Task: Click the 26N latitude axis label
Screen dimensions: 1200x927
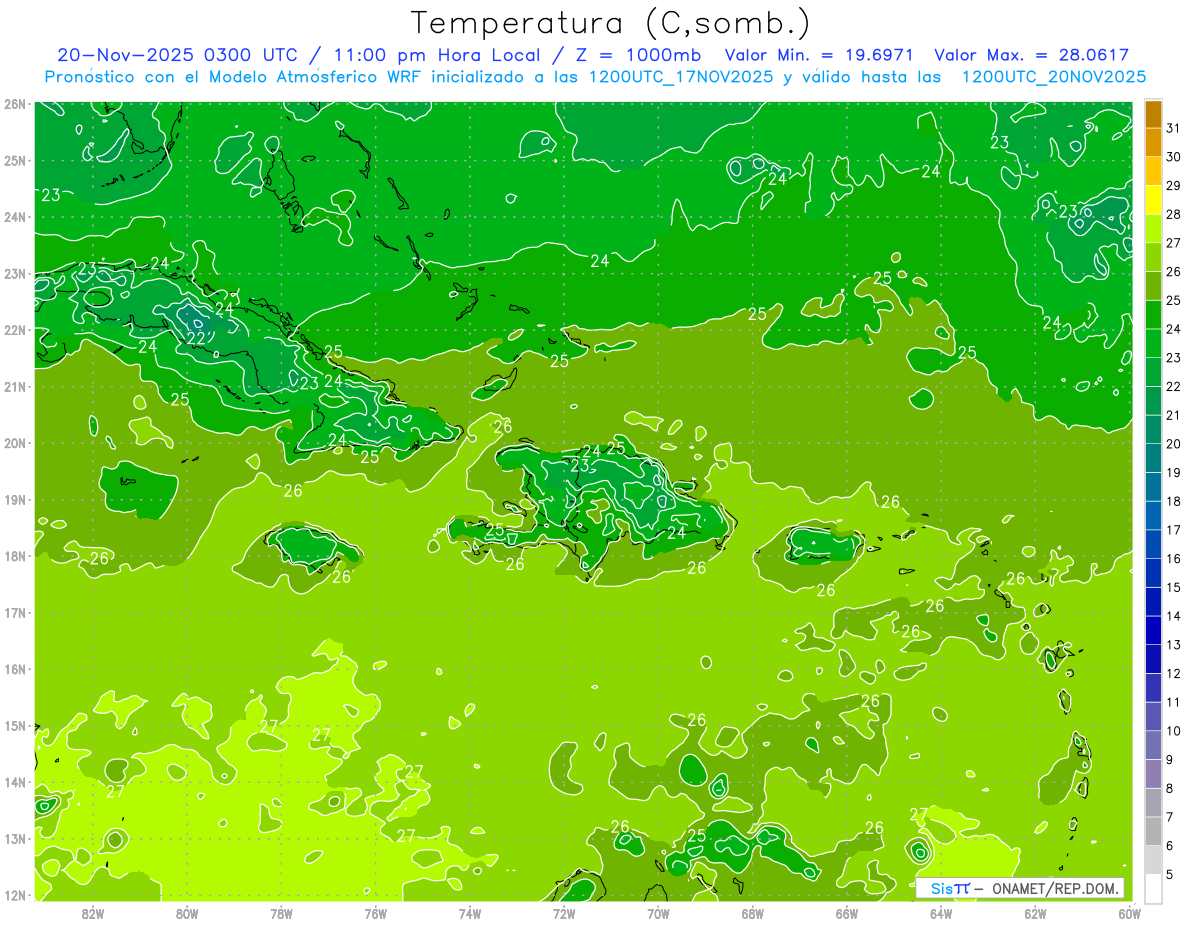Action: point(14,104)
